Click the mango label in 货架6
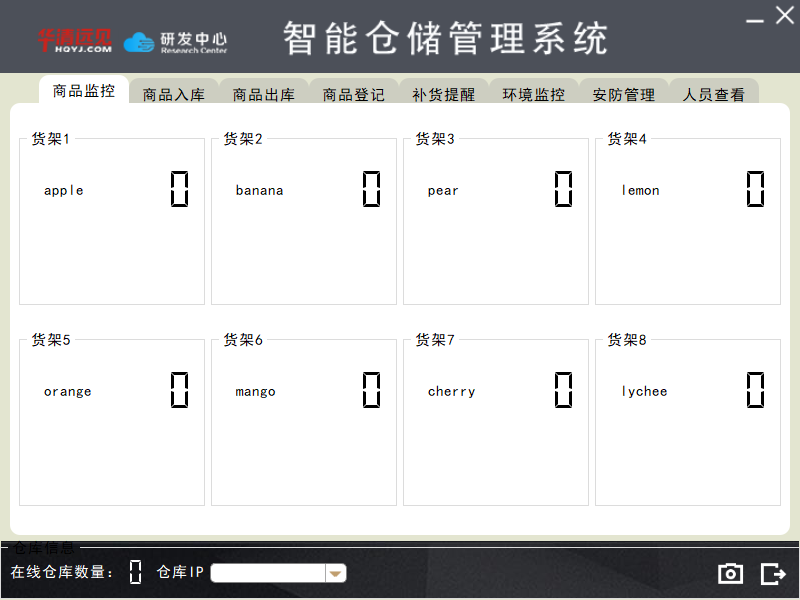This screenshot has width=800, height=600. point(256,392)
